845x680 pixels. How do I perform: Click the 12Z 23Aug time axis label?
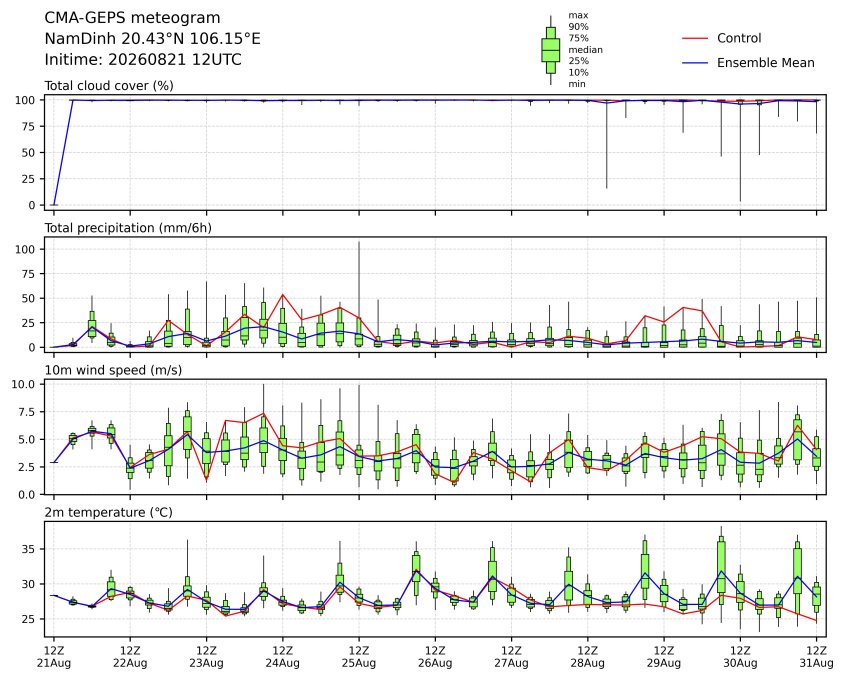[x=206, y=656]
